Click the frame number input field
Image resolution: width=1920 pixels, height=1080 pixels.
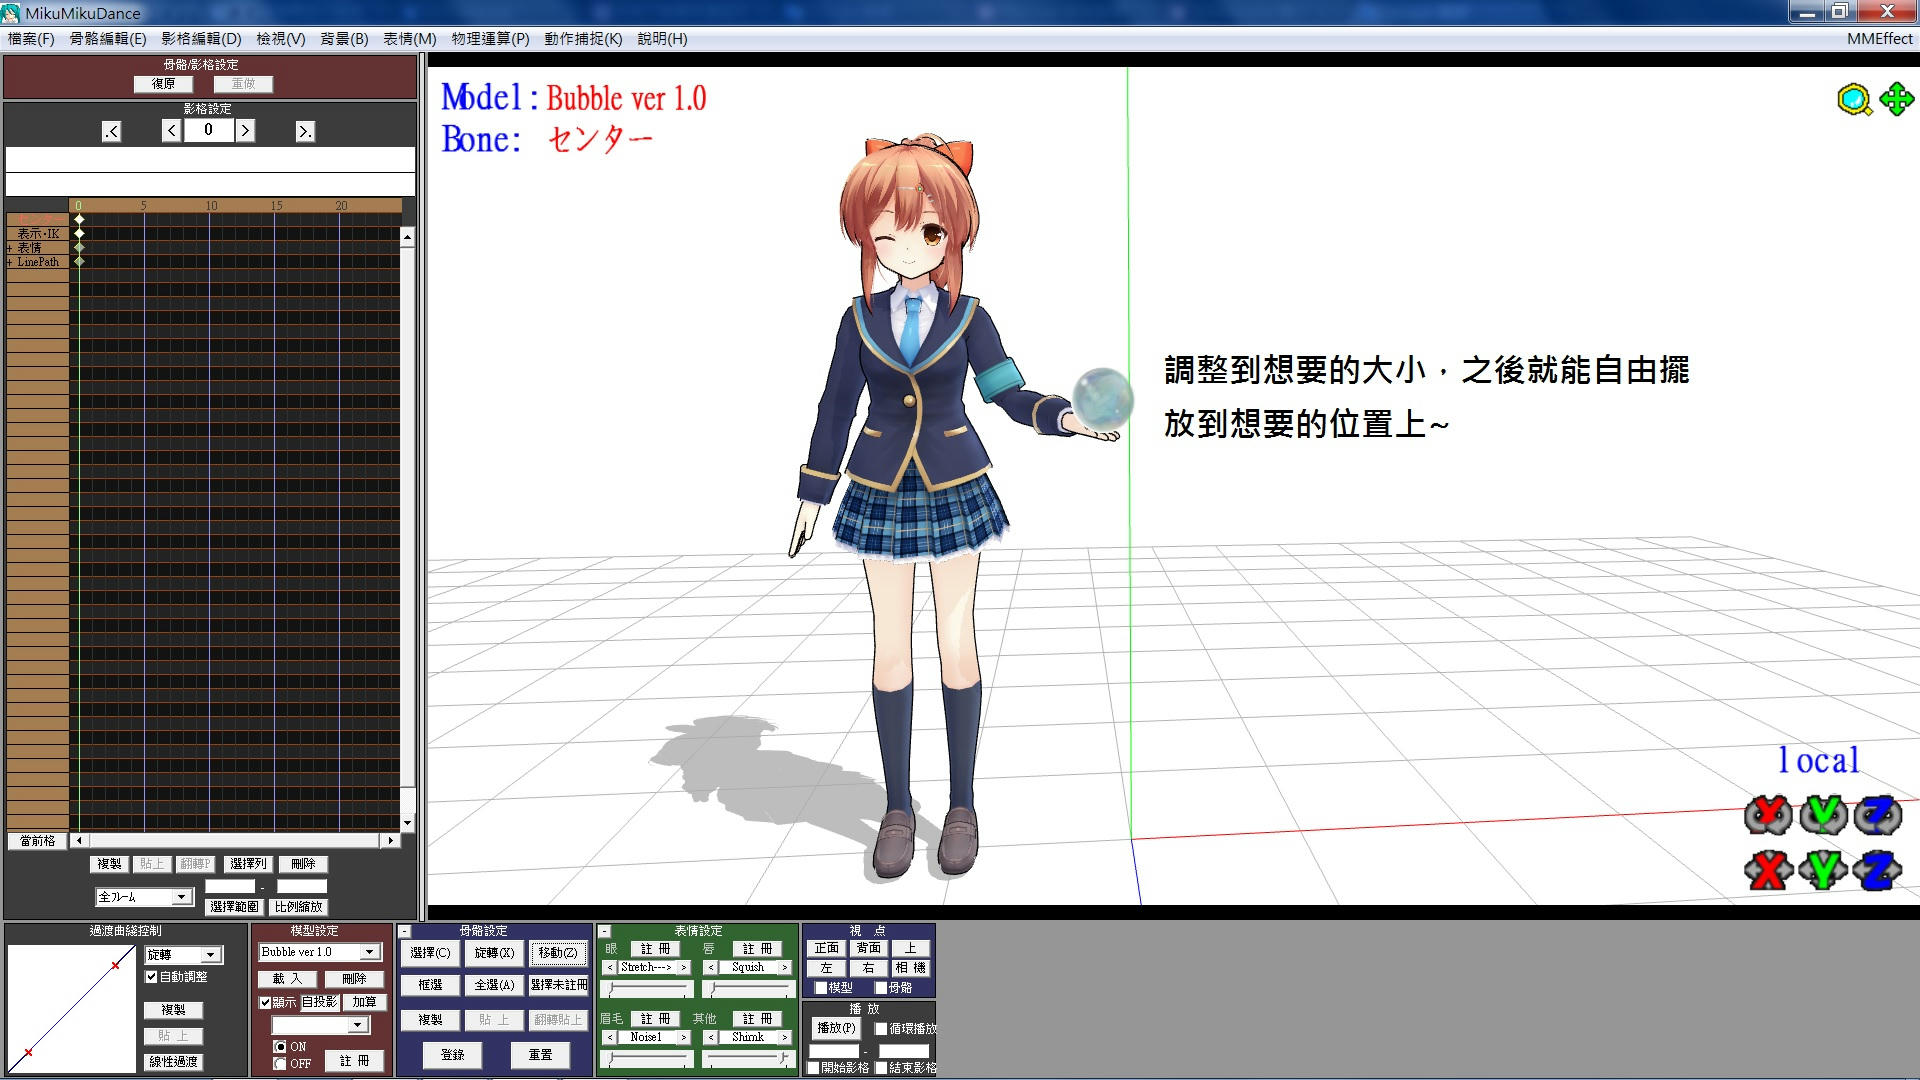click(x=208, y=130)
